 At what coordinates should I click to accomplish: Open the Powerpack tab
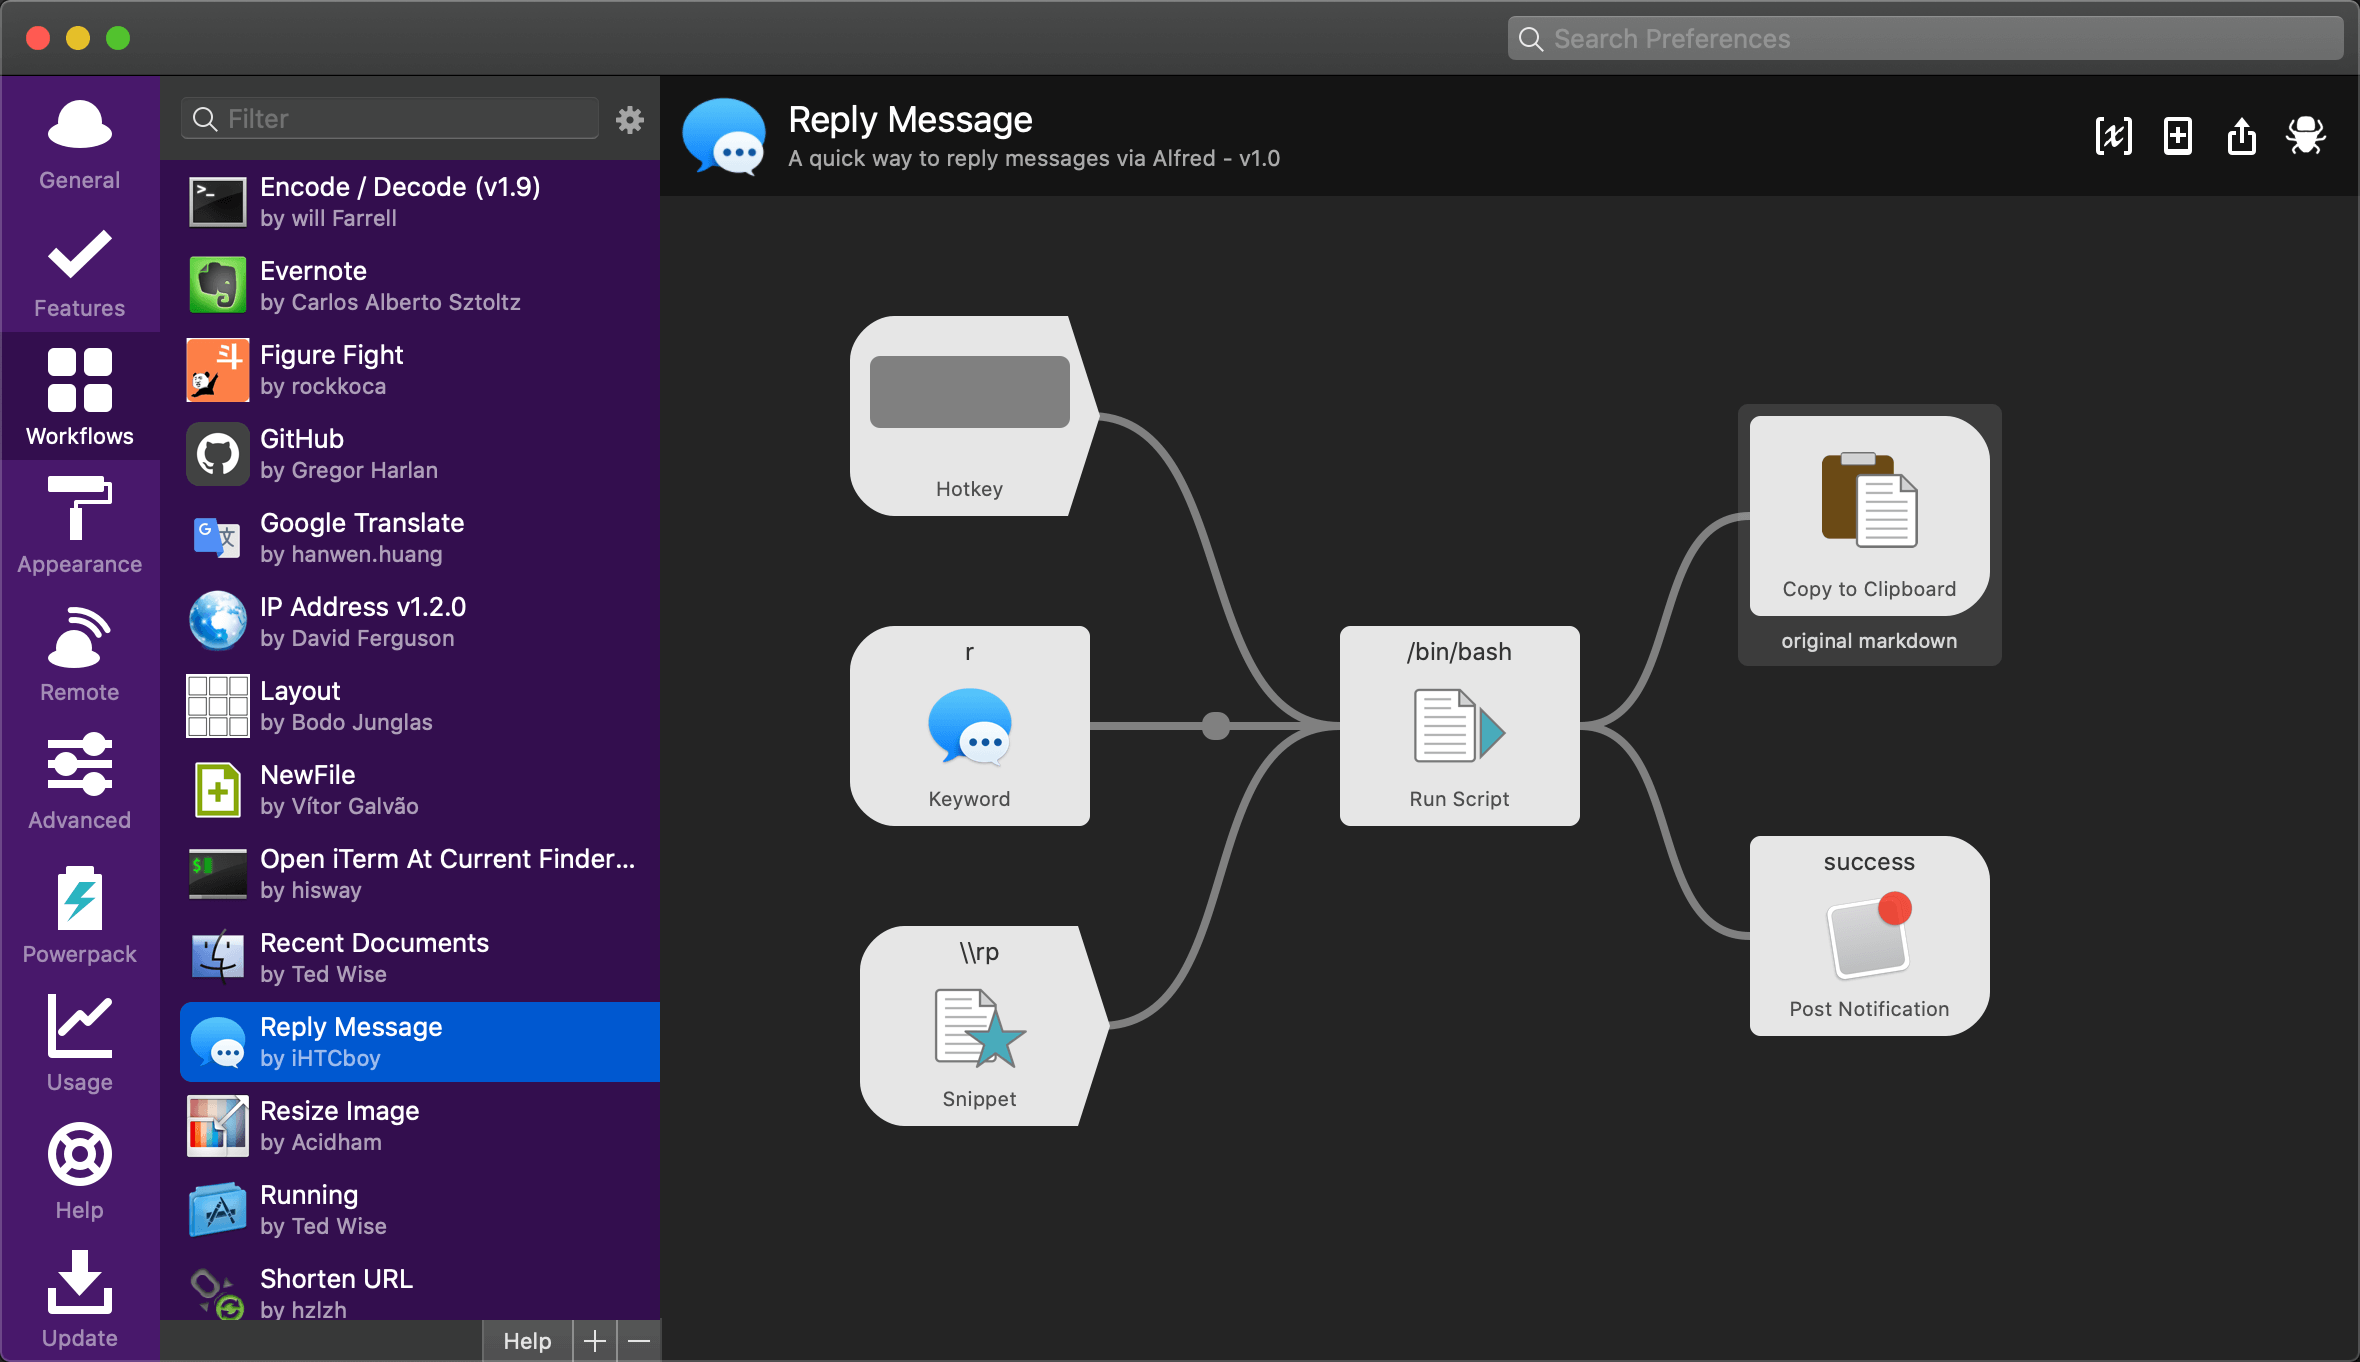[x=80, y=914]
